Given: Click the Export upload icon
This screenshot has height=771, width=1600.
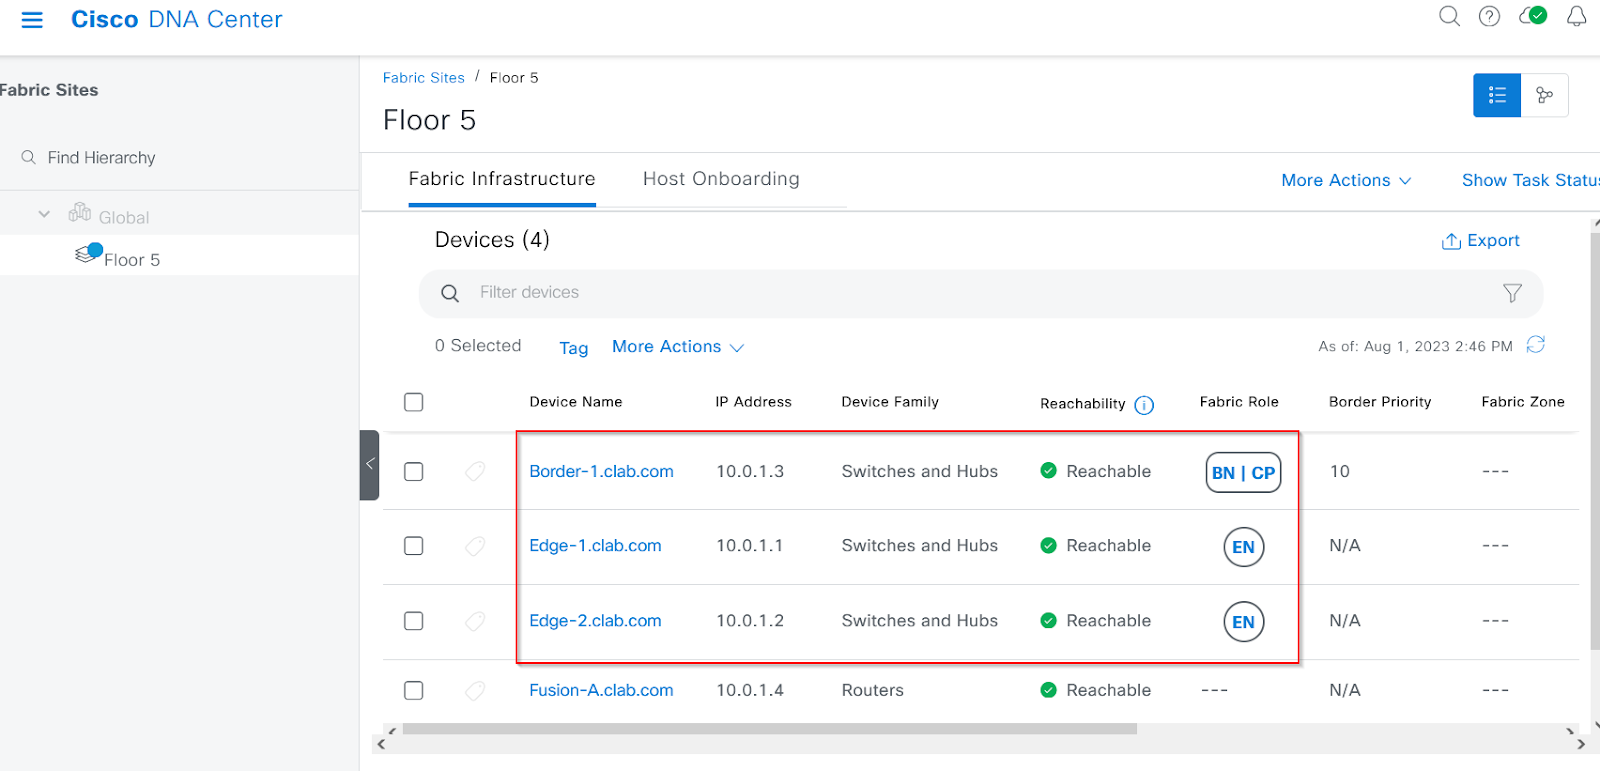Looking at the screenshot, I should (x=1451, y=241).
